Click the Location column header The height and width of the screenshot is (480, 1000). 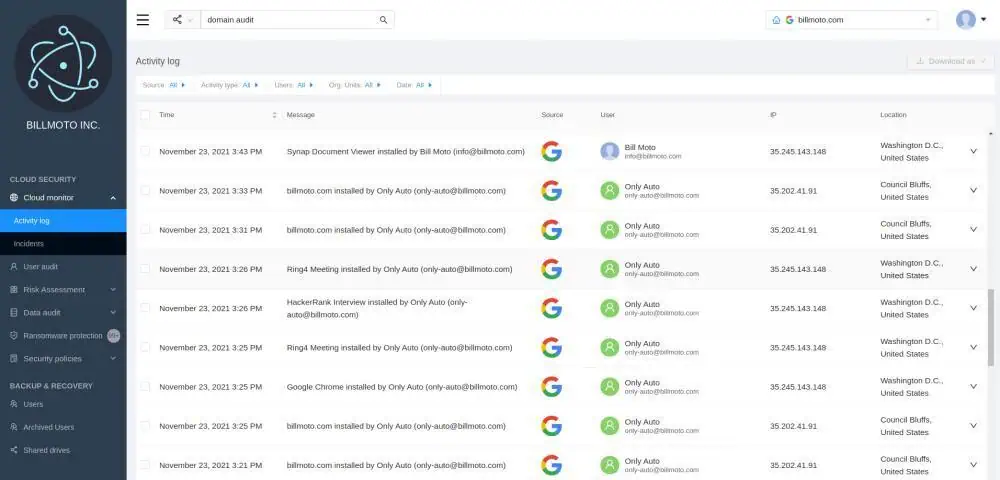click(x=893, y=115)
